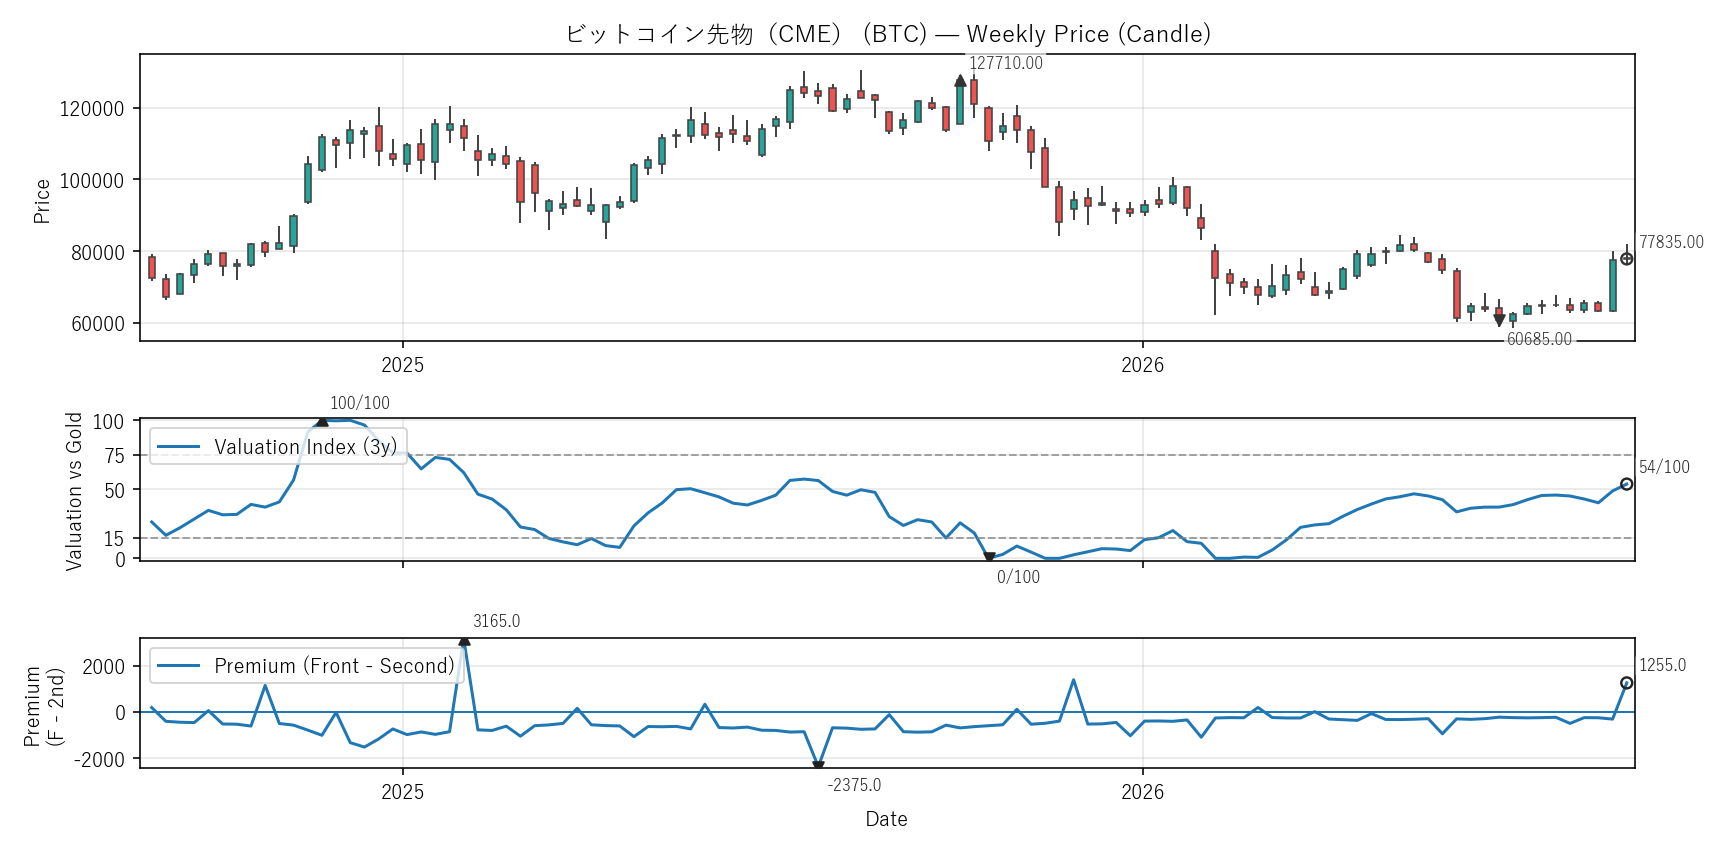Click the Valuation Index (3y) legend entry
Viewport: 1728px width, 849px height.
click(279, 446)
